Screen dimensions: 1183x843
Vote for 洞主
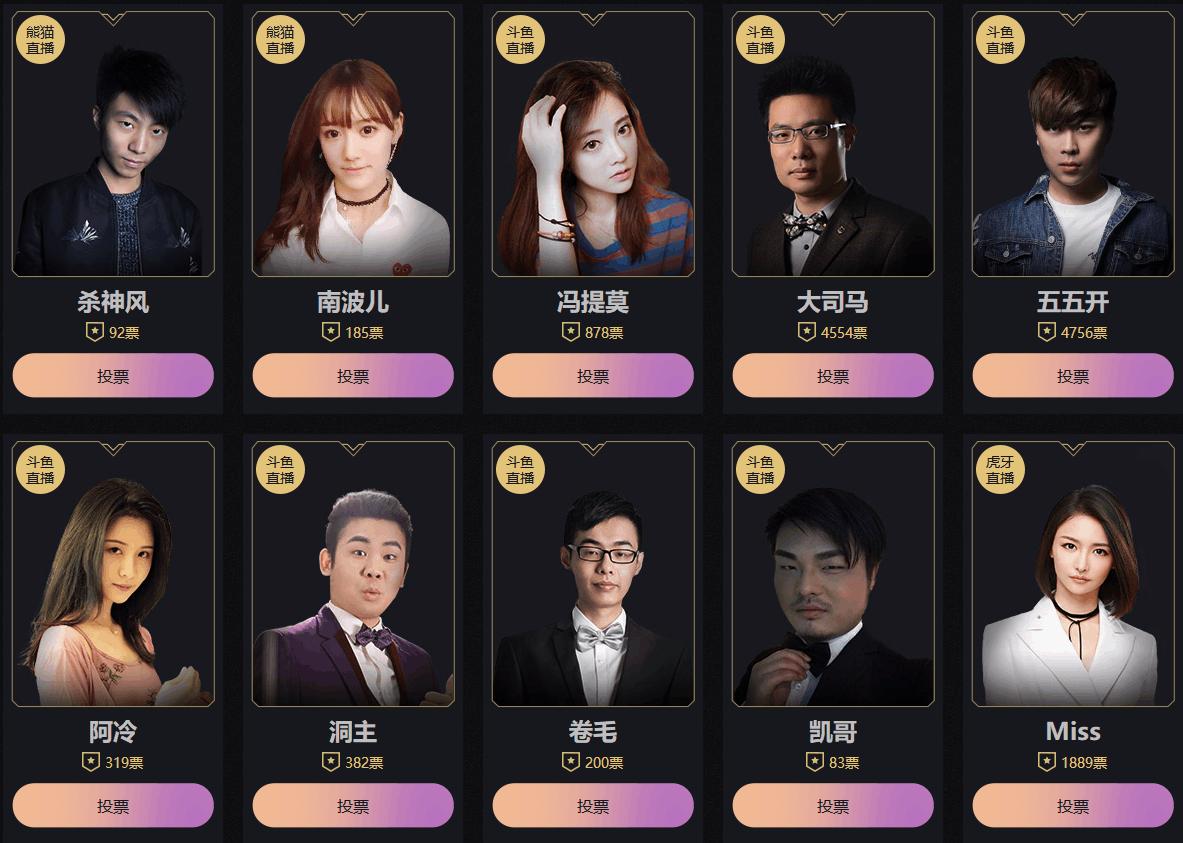click(x=353, y=805)
